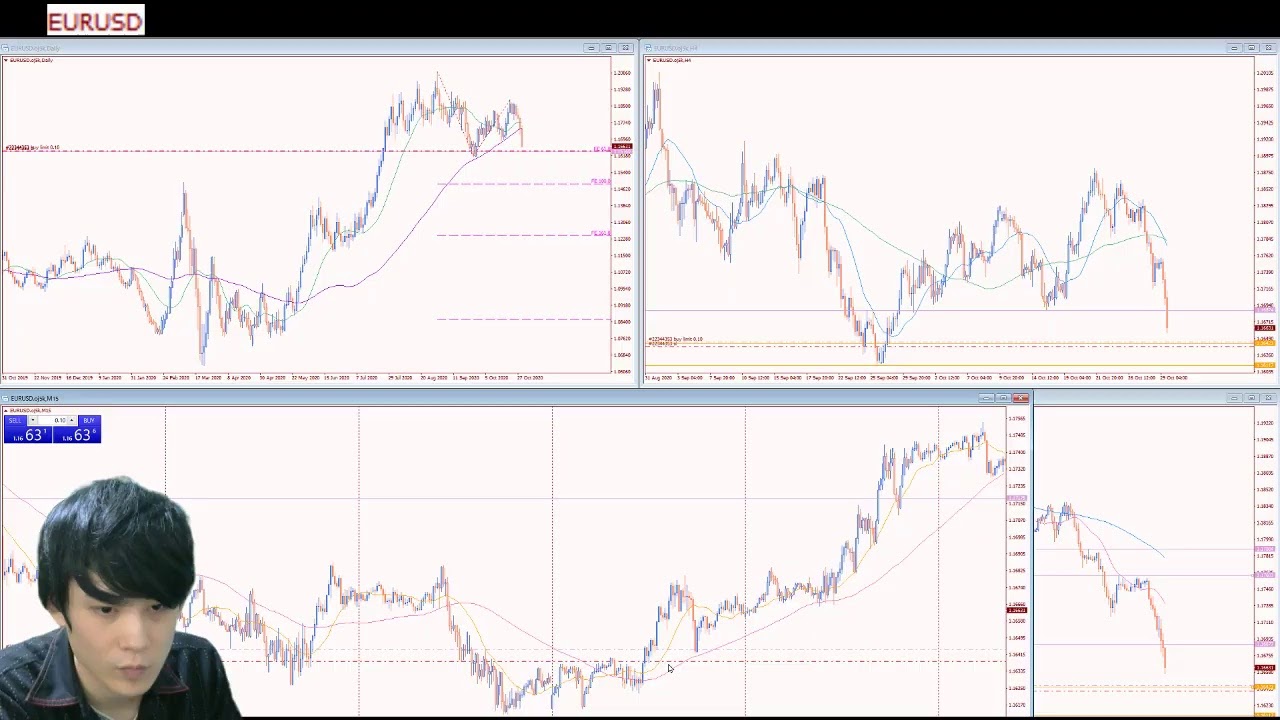Minimize the EURUSD H4 chart window
Image resolution: width=1280 pixels, height=720 pixels.
click(x=1234, y=48)
